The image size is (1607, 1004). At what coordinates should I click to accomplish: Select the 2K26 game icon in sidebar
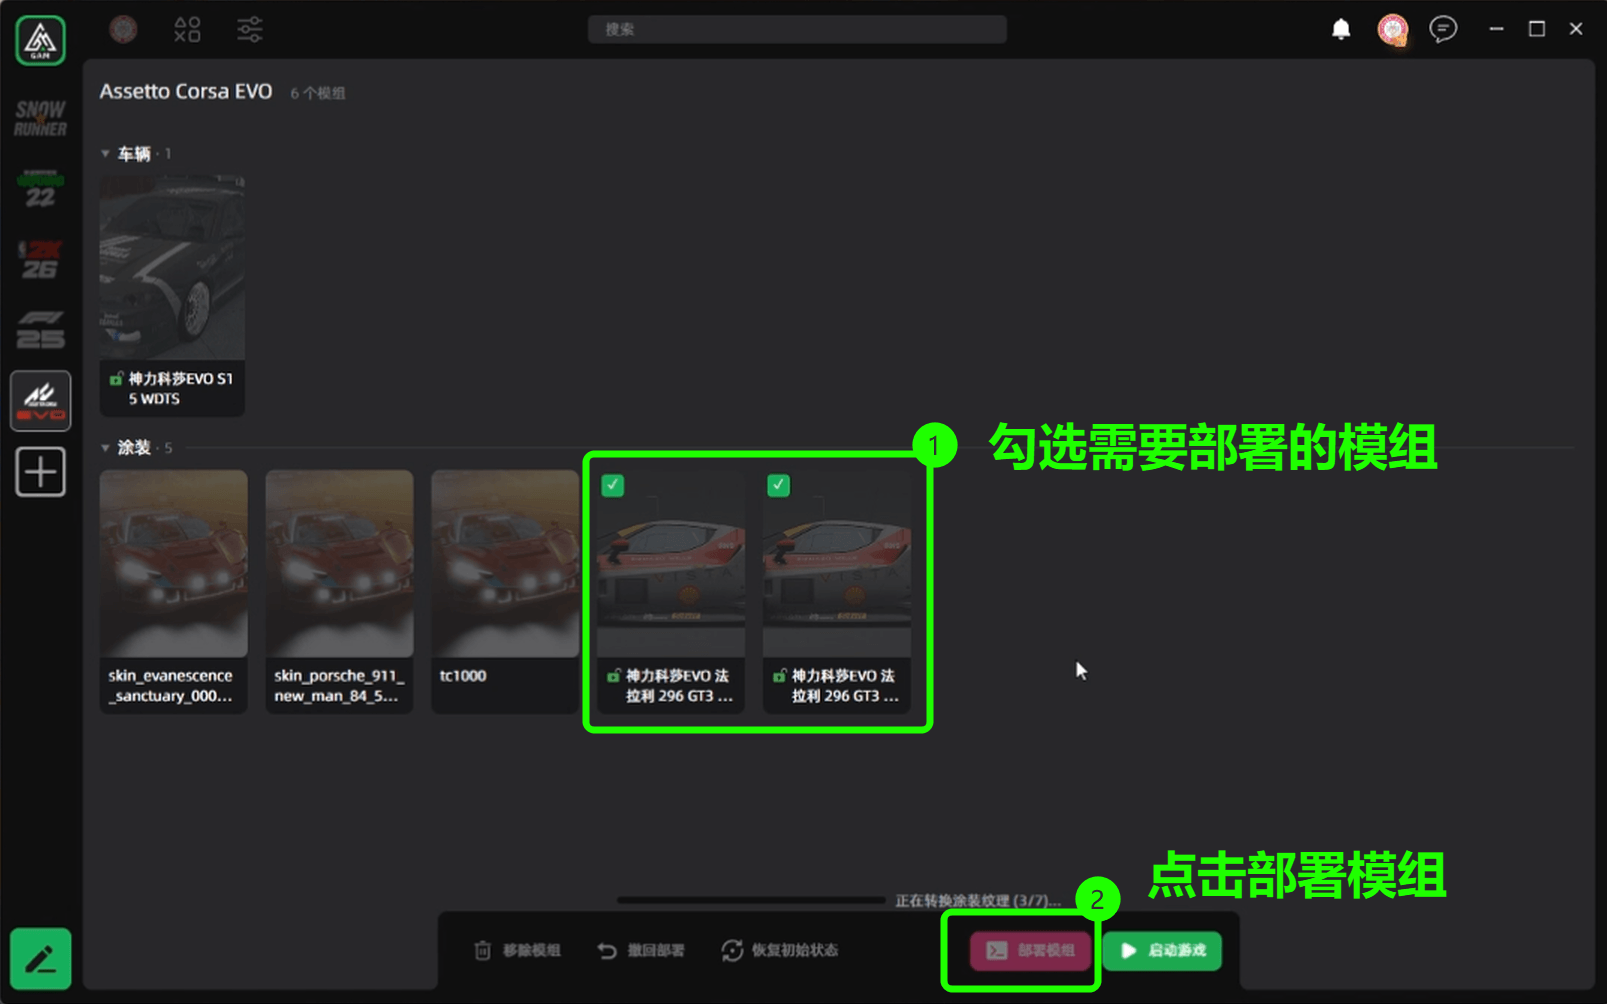point(40,259)
